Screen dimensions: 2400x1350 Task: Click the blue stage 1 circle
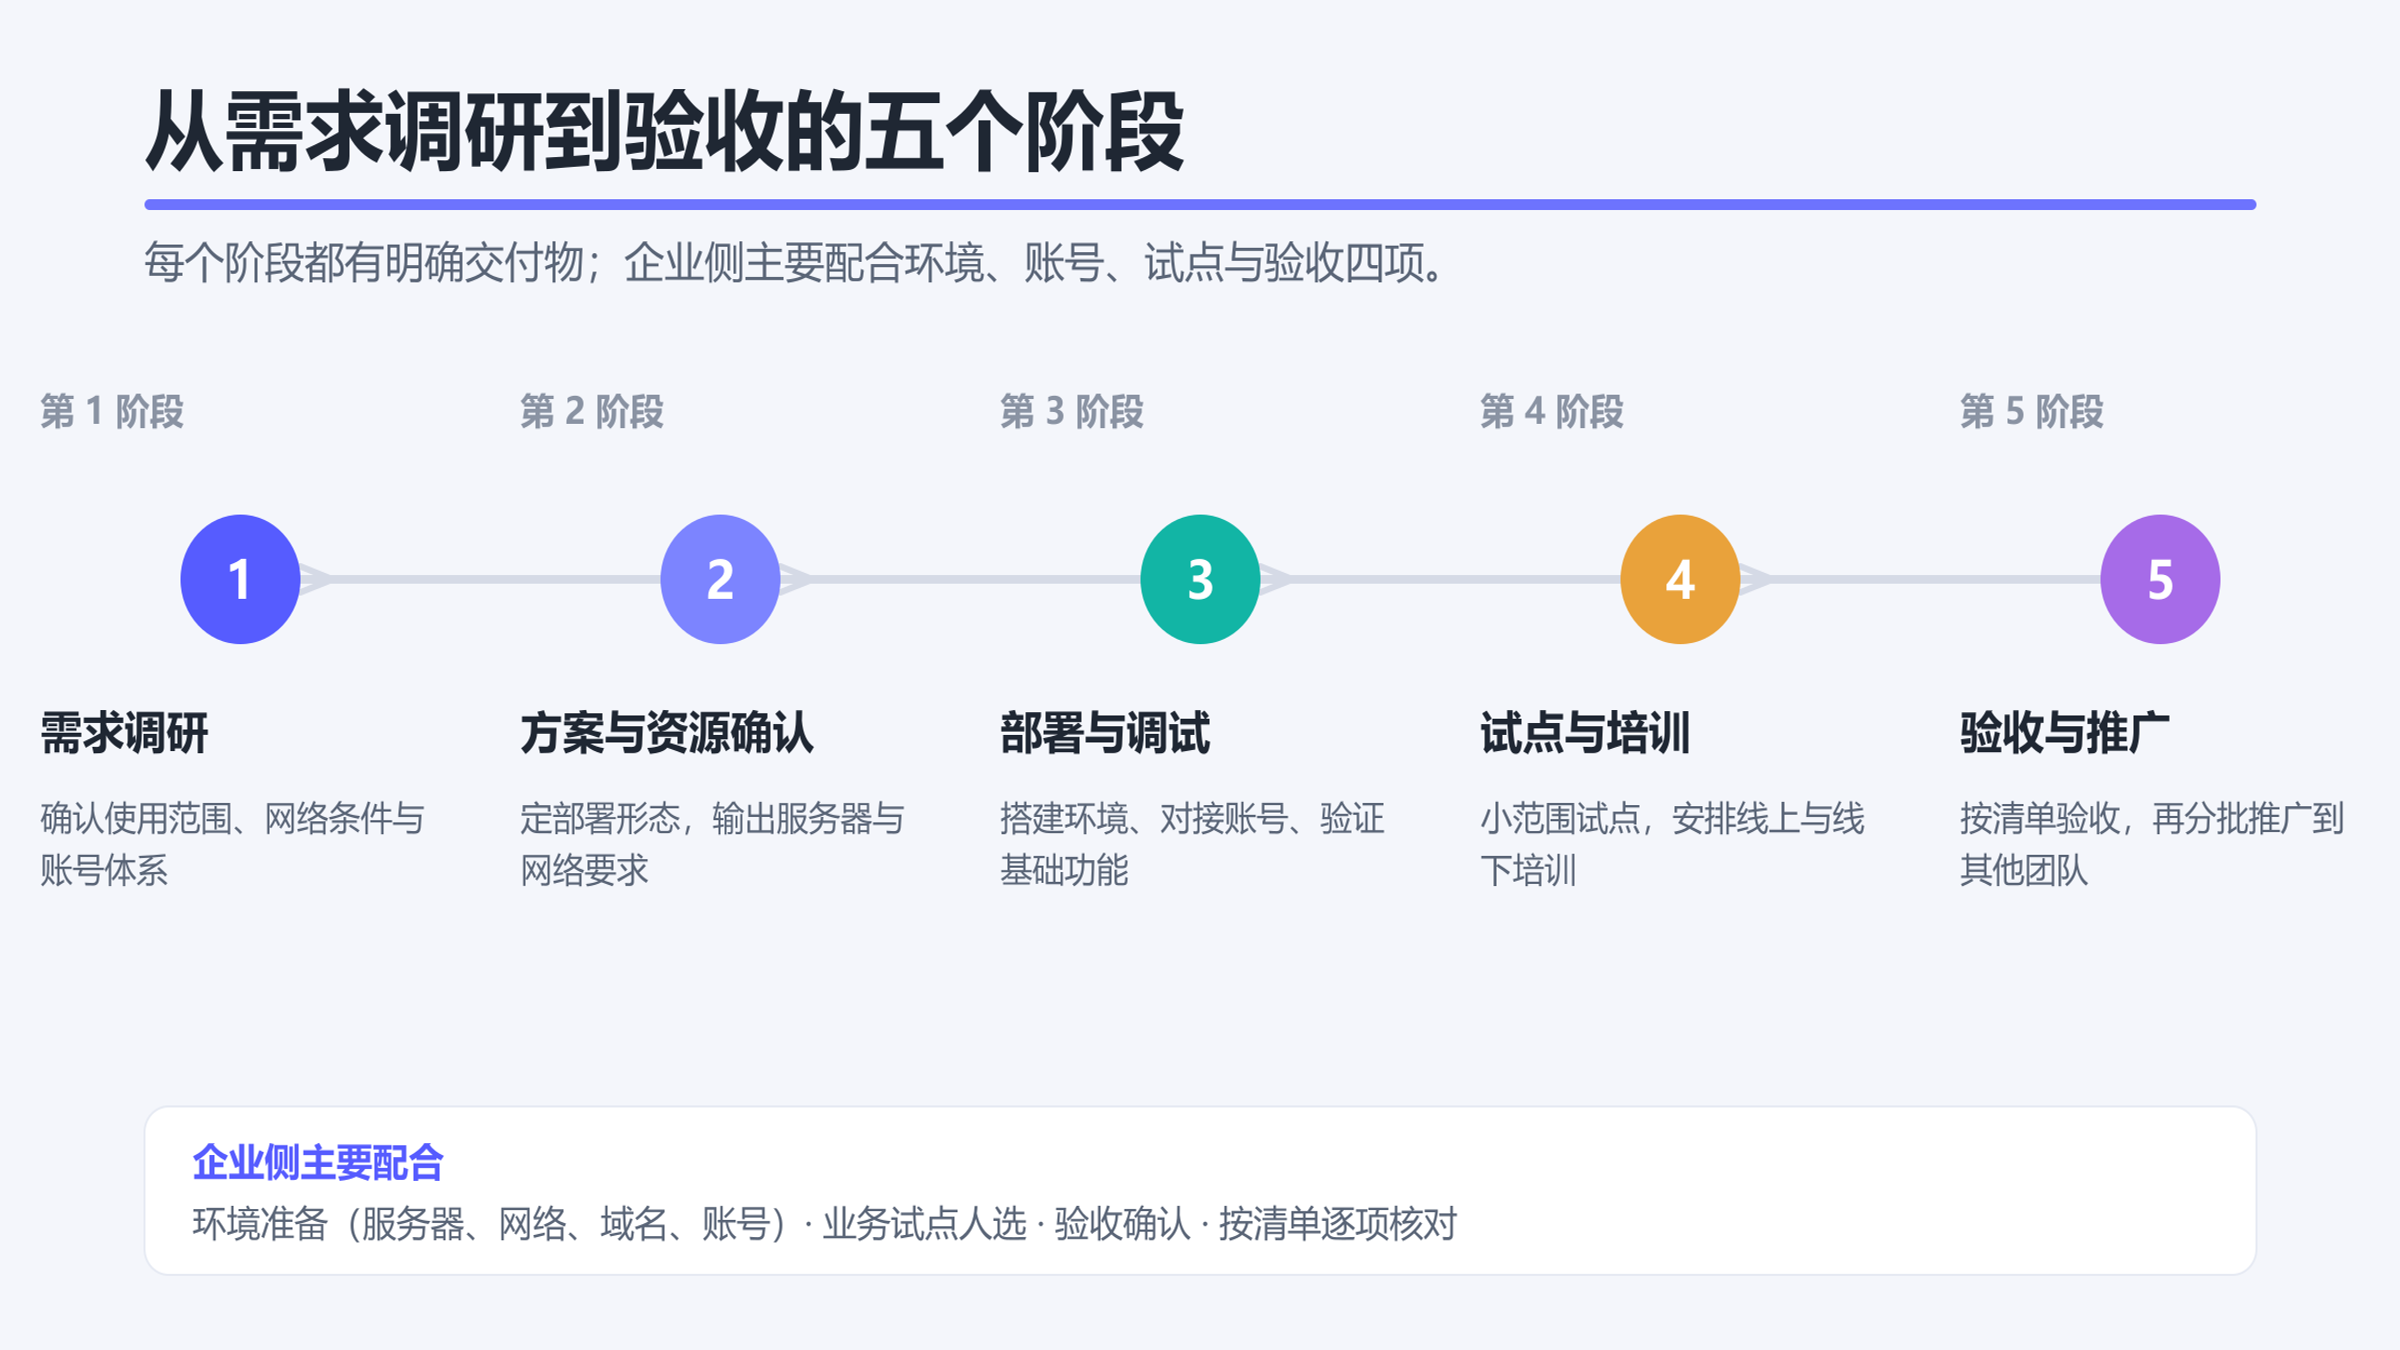[240, 579]
